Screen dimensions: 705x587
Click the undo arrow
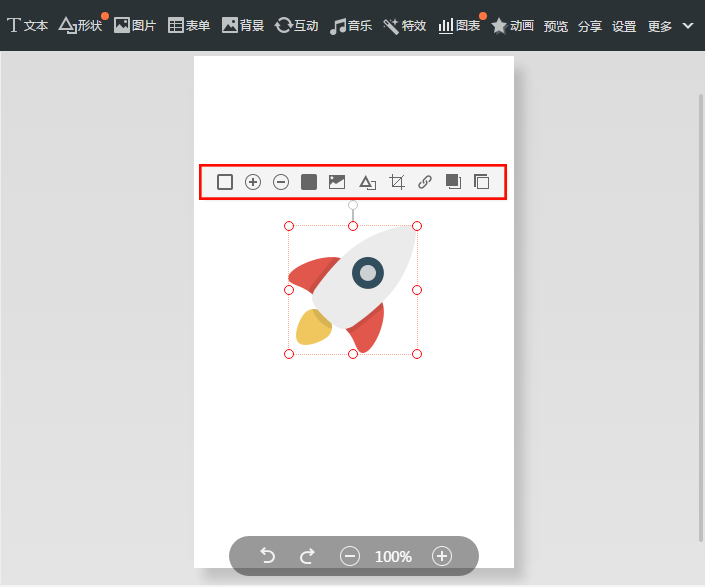pos(268,556)
